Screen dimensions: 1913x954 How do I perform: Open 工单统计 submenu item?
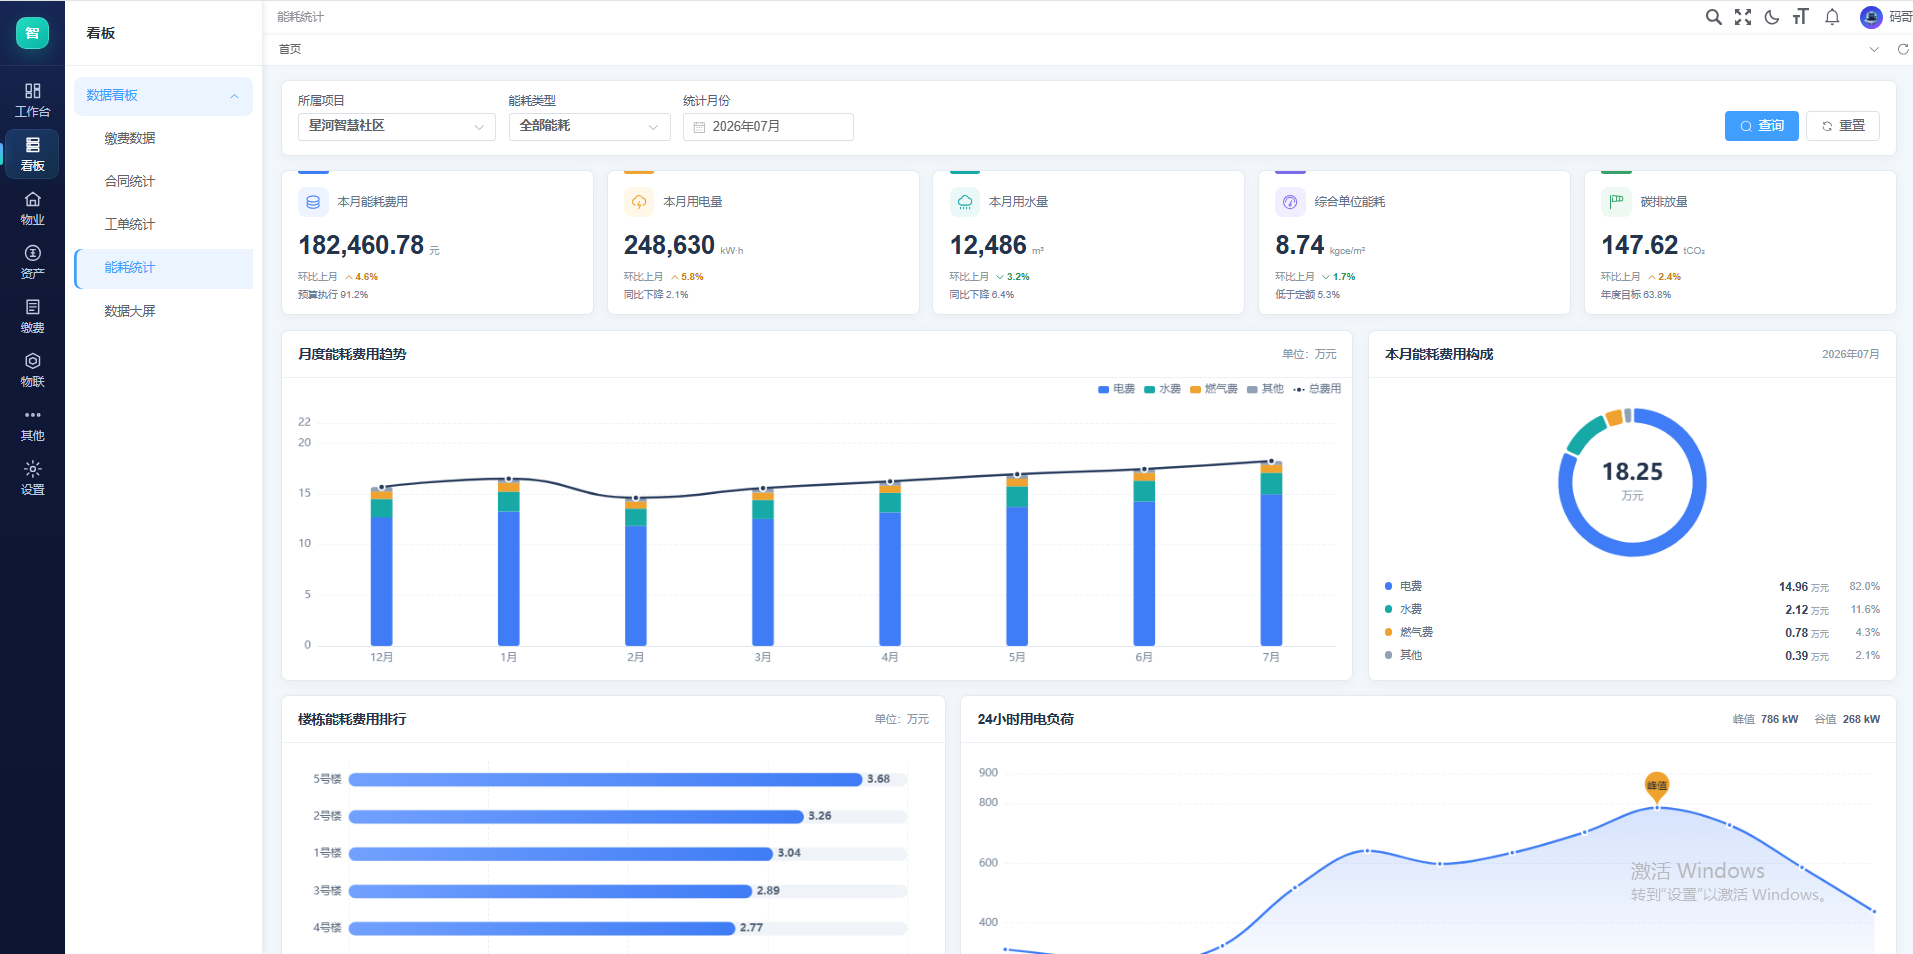click(163, 224)
